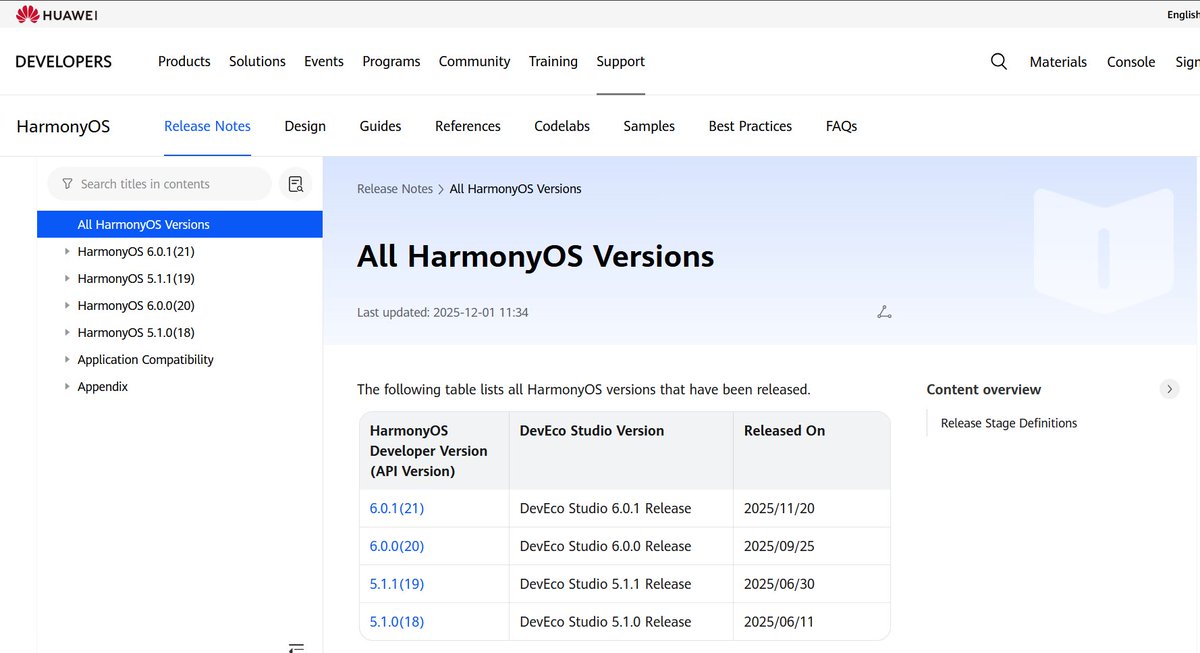Click the share icon under the title
This screenshot has height=653, width=1200.
coord(884,312)
